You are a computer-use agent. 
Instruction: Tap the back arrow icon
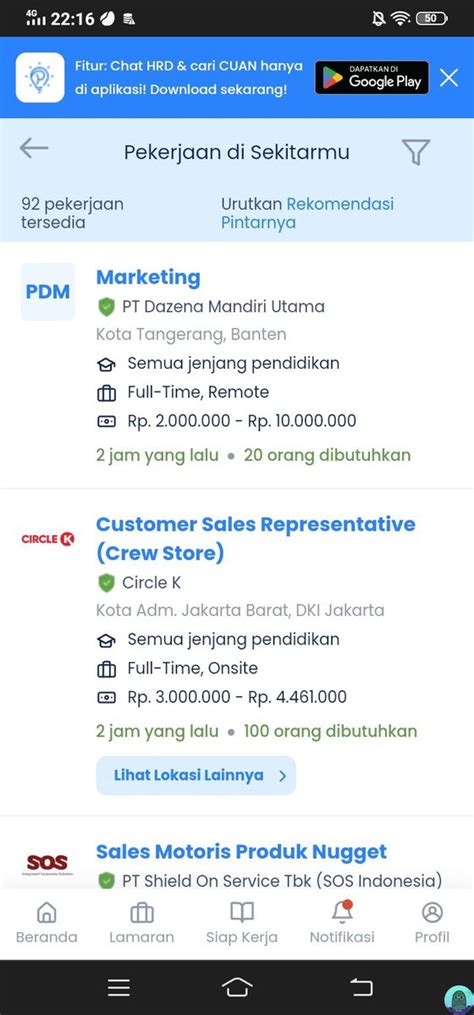pyautogui.click(x=34, y=148)
